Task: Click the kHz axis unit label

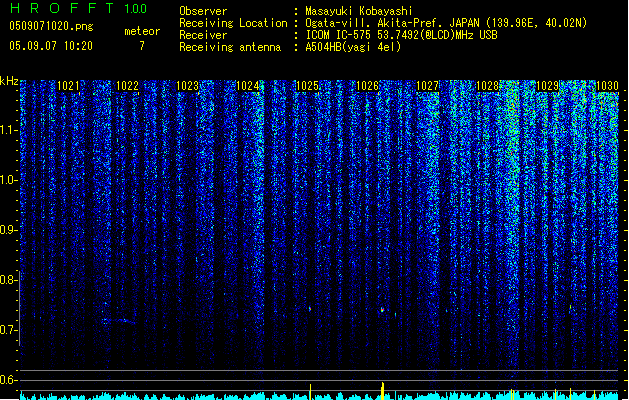Action: coord(9,81)
